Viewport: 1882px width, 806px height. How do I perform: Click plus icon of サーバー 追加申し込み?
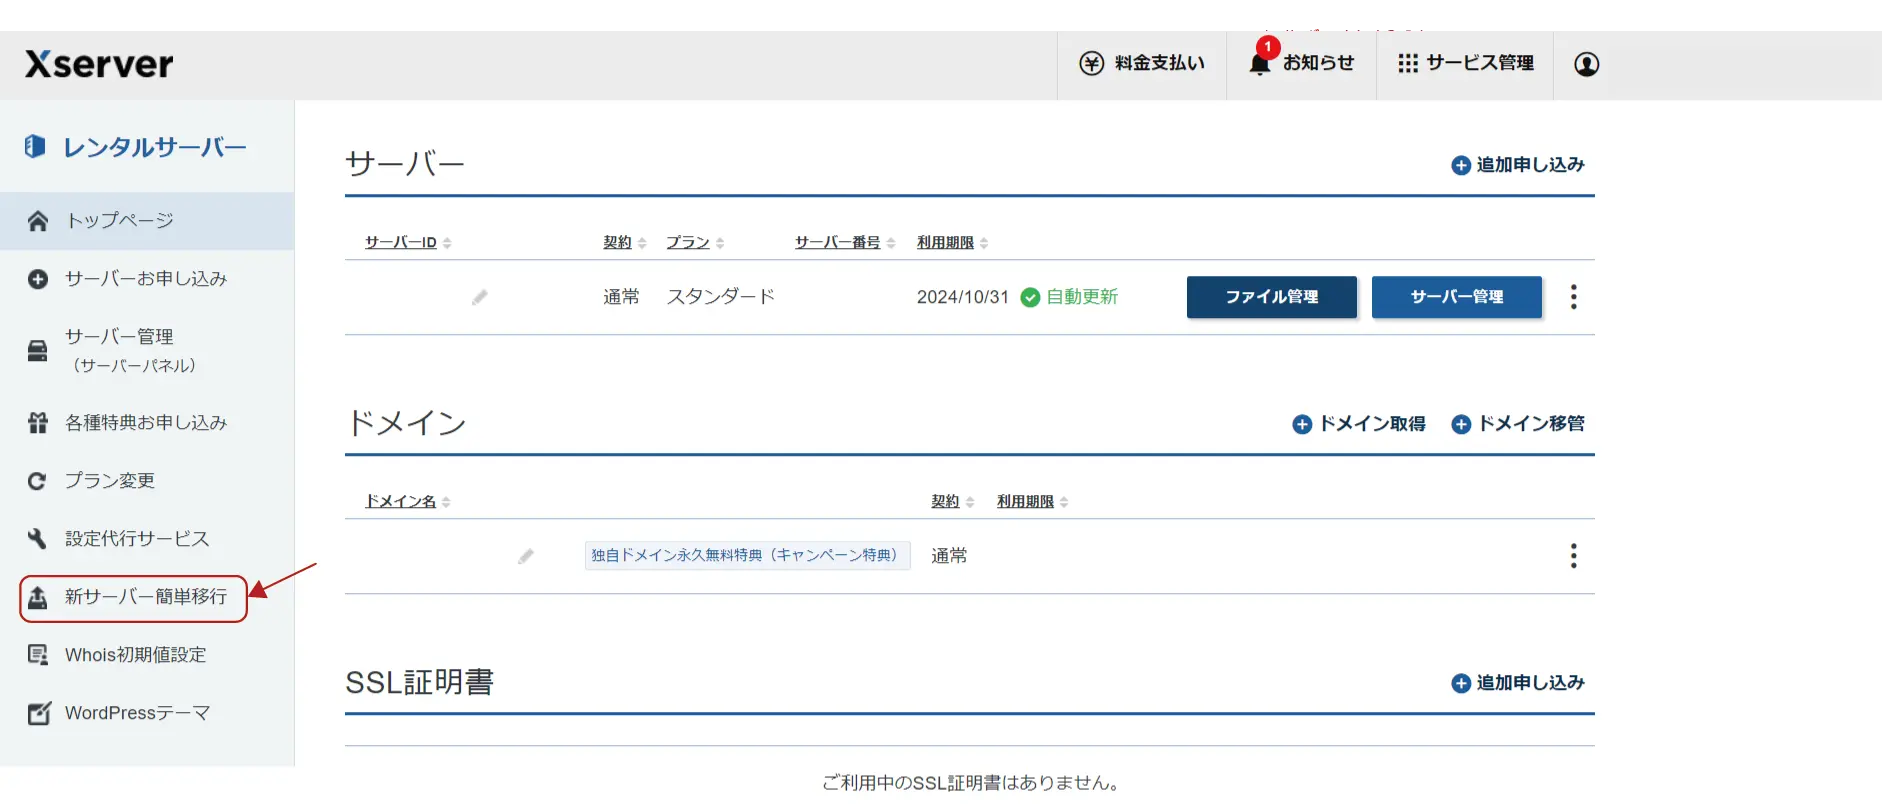click(x=1461, y=165)
